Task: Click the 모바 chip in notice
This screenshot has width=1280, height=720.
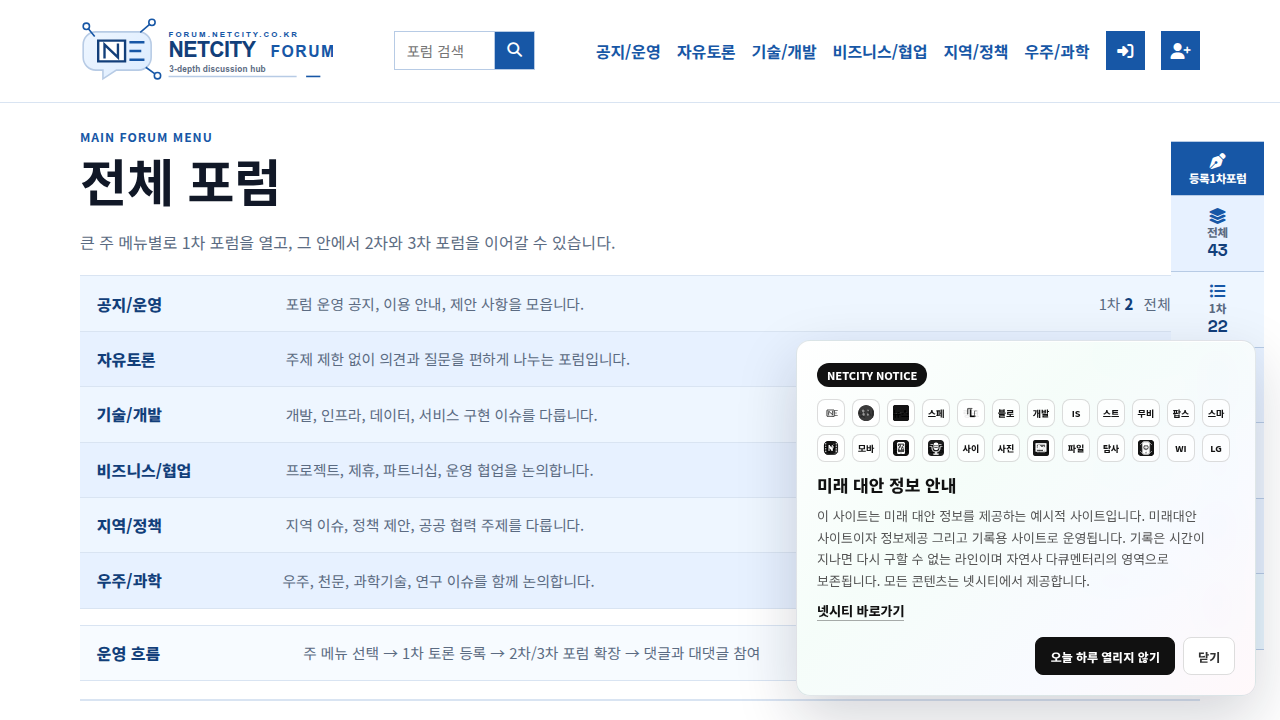Action: pos(866,448)
